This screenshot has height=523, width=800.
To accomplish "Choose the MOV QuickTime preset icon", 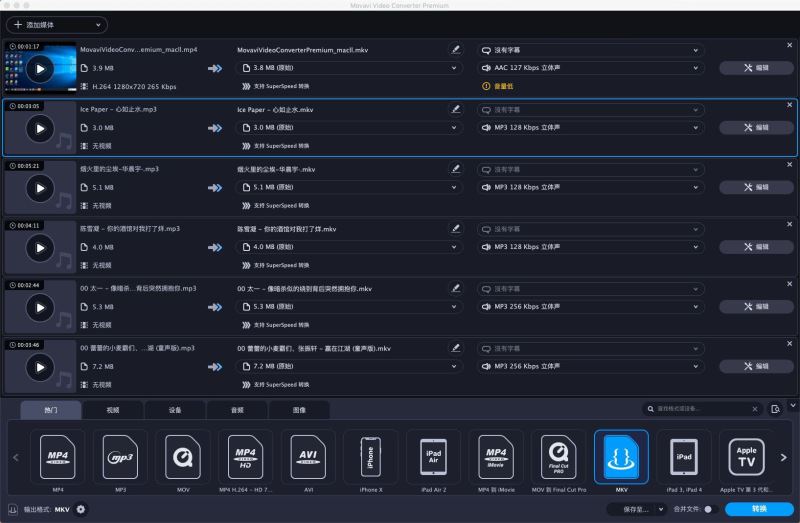I will click(x=183, y=457).
